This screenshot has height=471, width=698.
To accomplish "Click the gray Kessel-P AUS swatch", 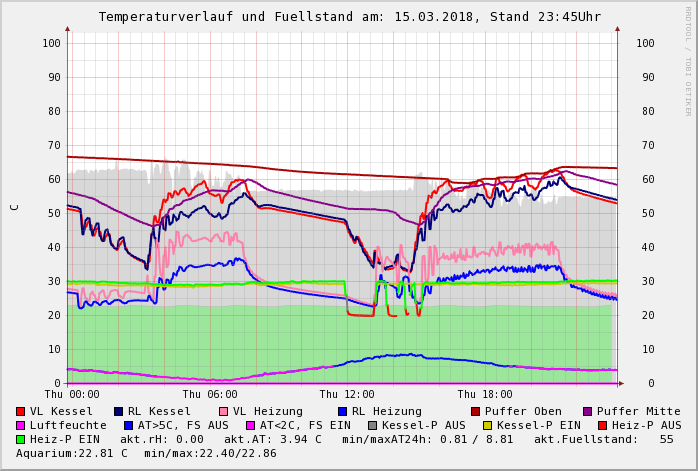I will pos(371,425).
